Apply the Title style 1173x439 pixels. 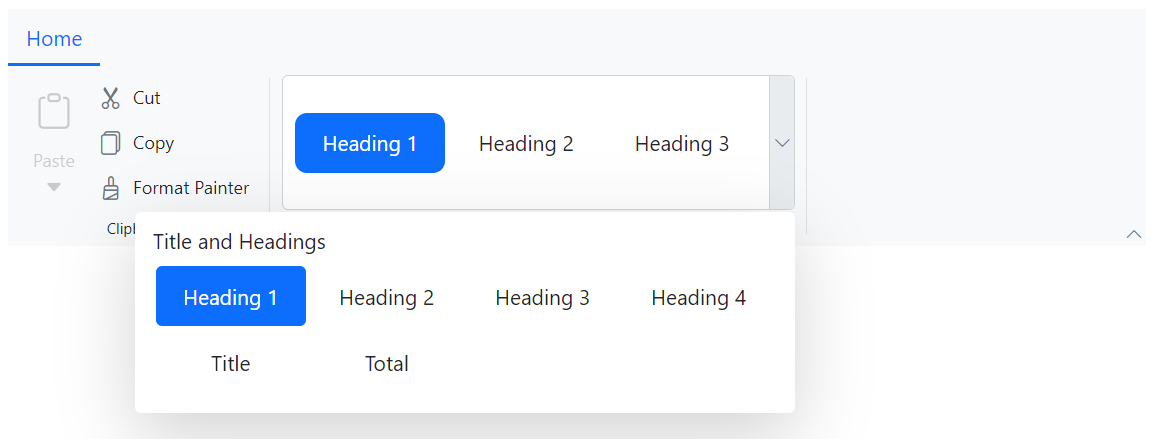[231, 363]
